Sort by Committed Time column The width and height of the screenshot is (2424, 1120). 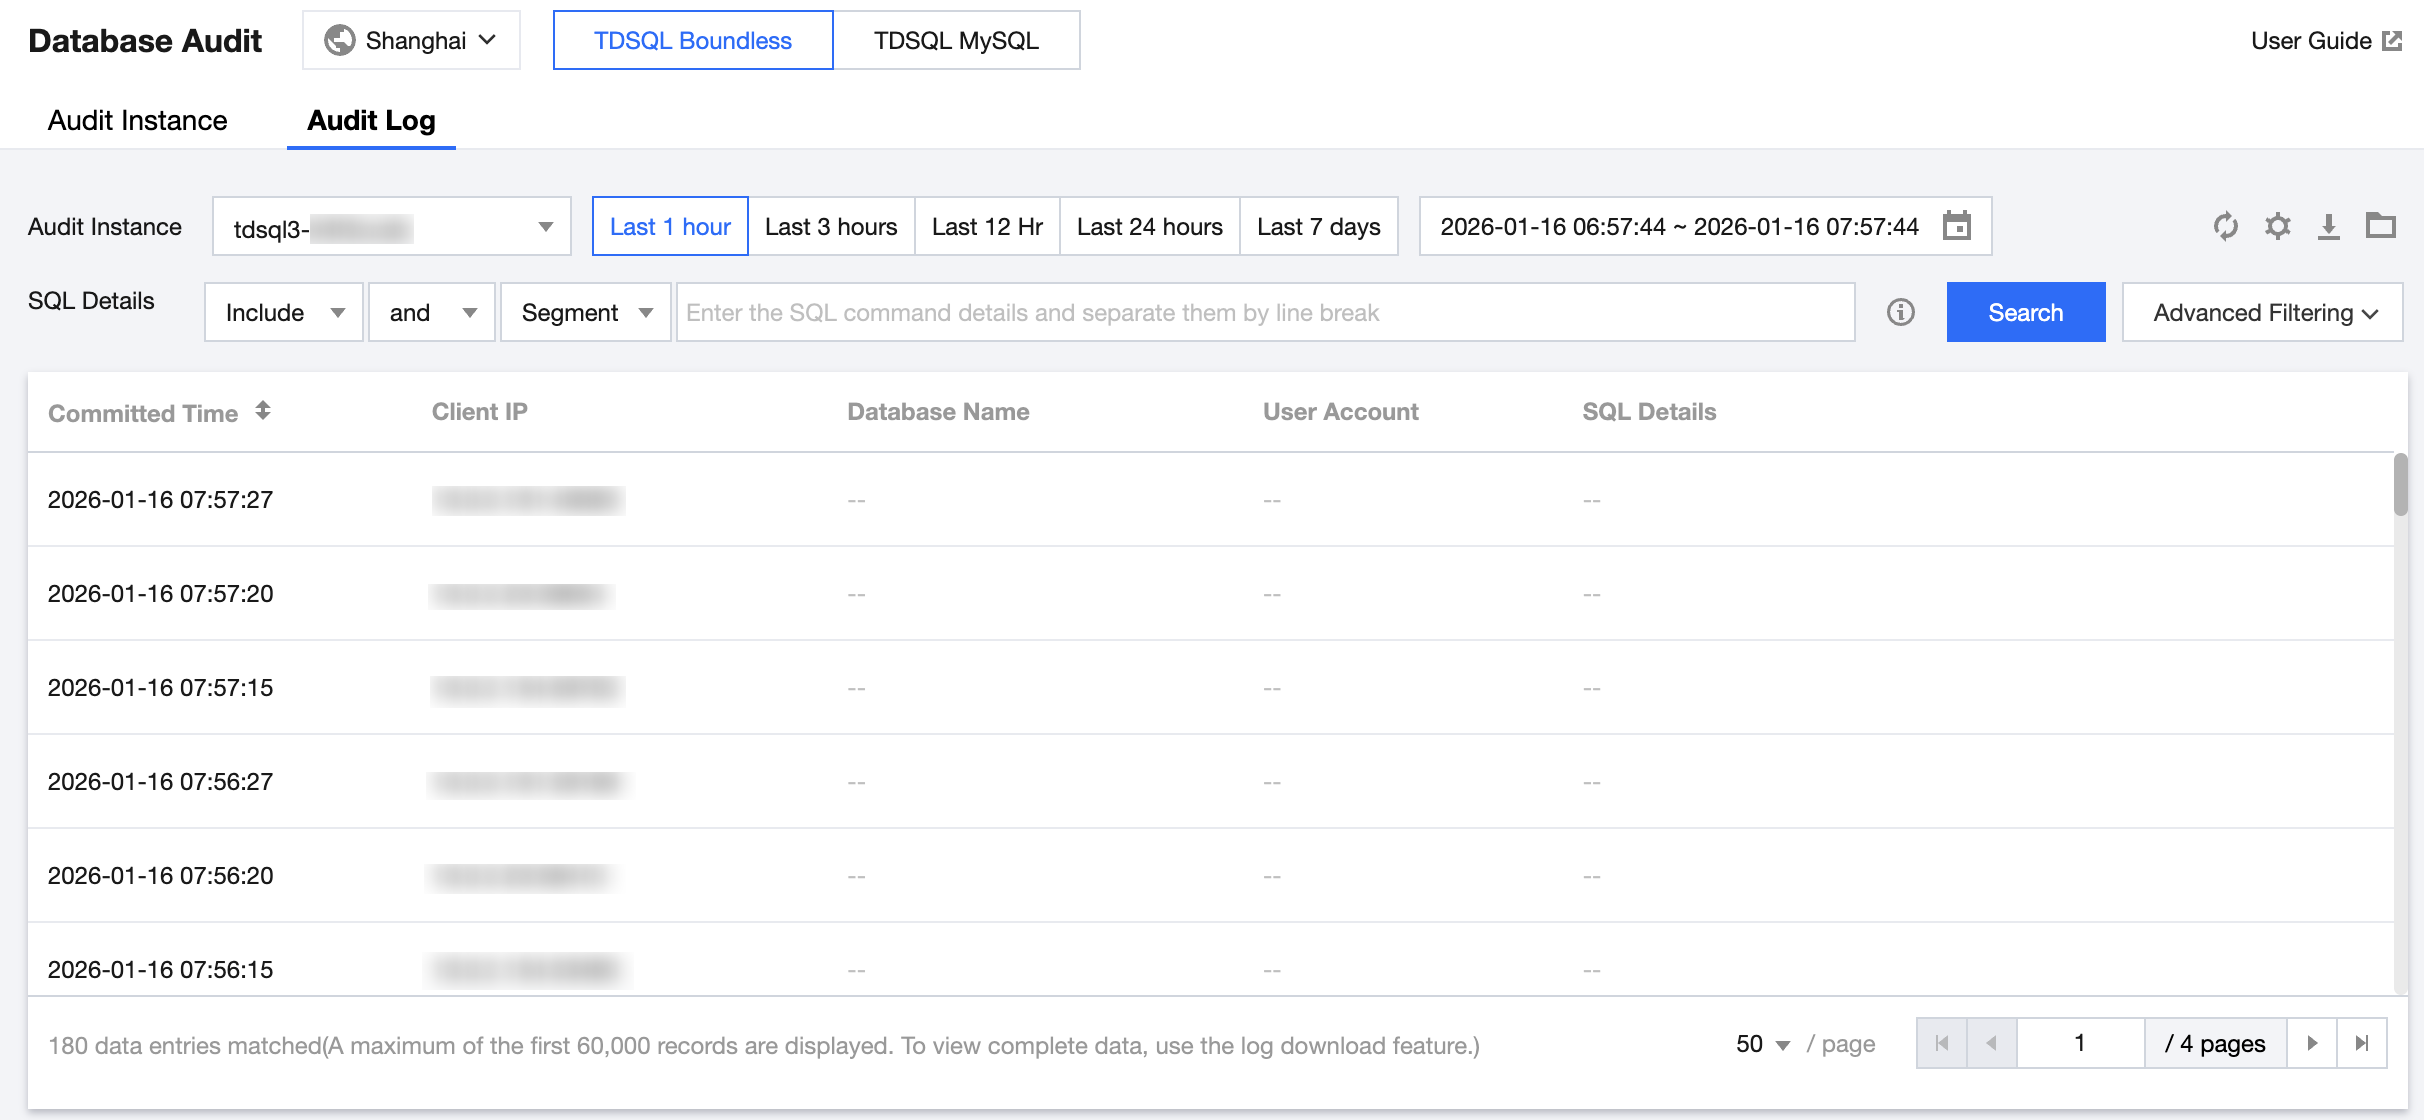pos(263,411)
